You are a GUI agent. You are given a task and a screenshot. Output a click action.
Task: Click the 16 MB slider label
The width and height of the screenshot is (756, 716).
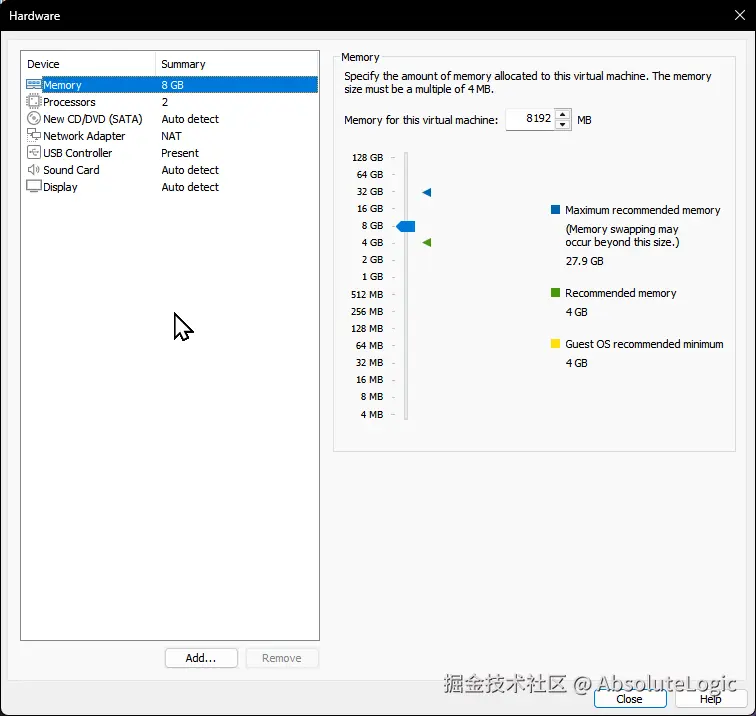click(369, 379)
